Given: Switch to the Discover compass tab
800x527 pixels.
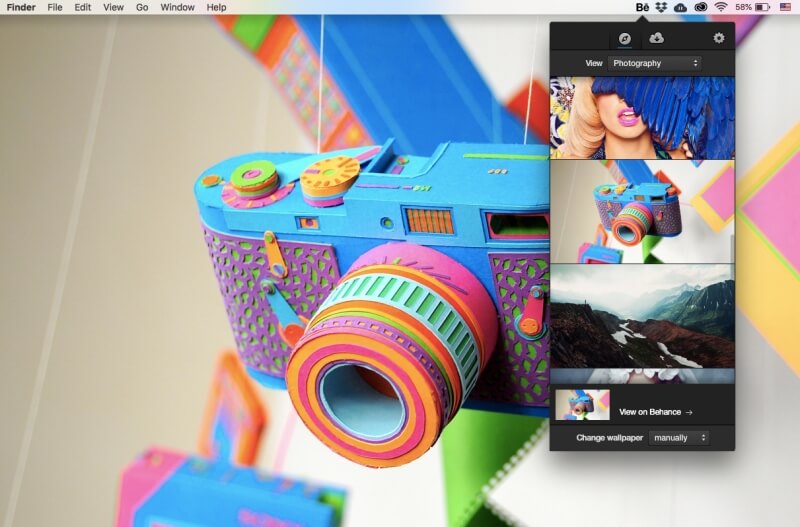Looking at the screenshot, I should click(624, 38).
